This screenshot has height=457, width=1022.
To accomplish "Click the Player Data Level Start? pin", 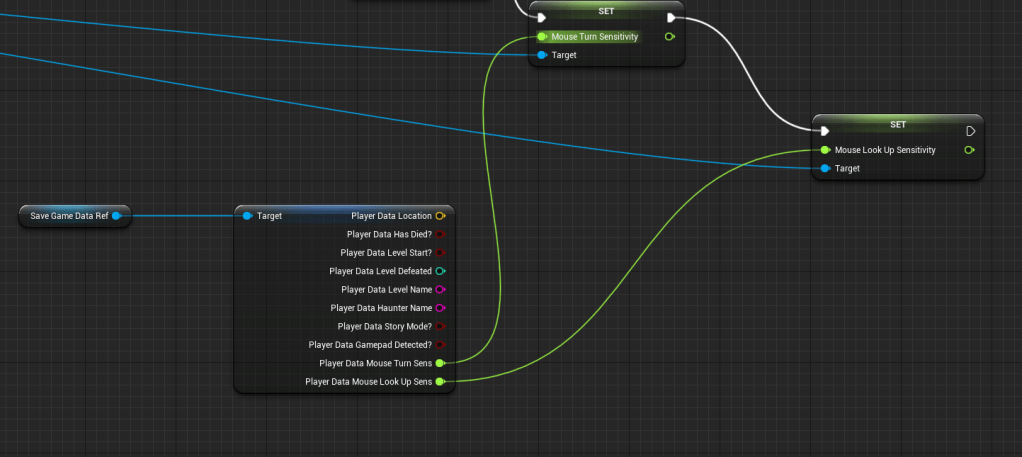I will 440,252.
